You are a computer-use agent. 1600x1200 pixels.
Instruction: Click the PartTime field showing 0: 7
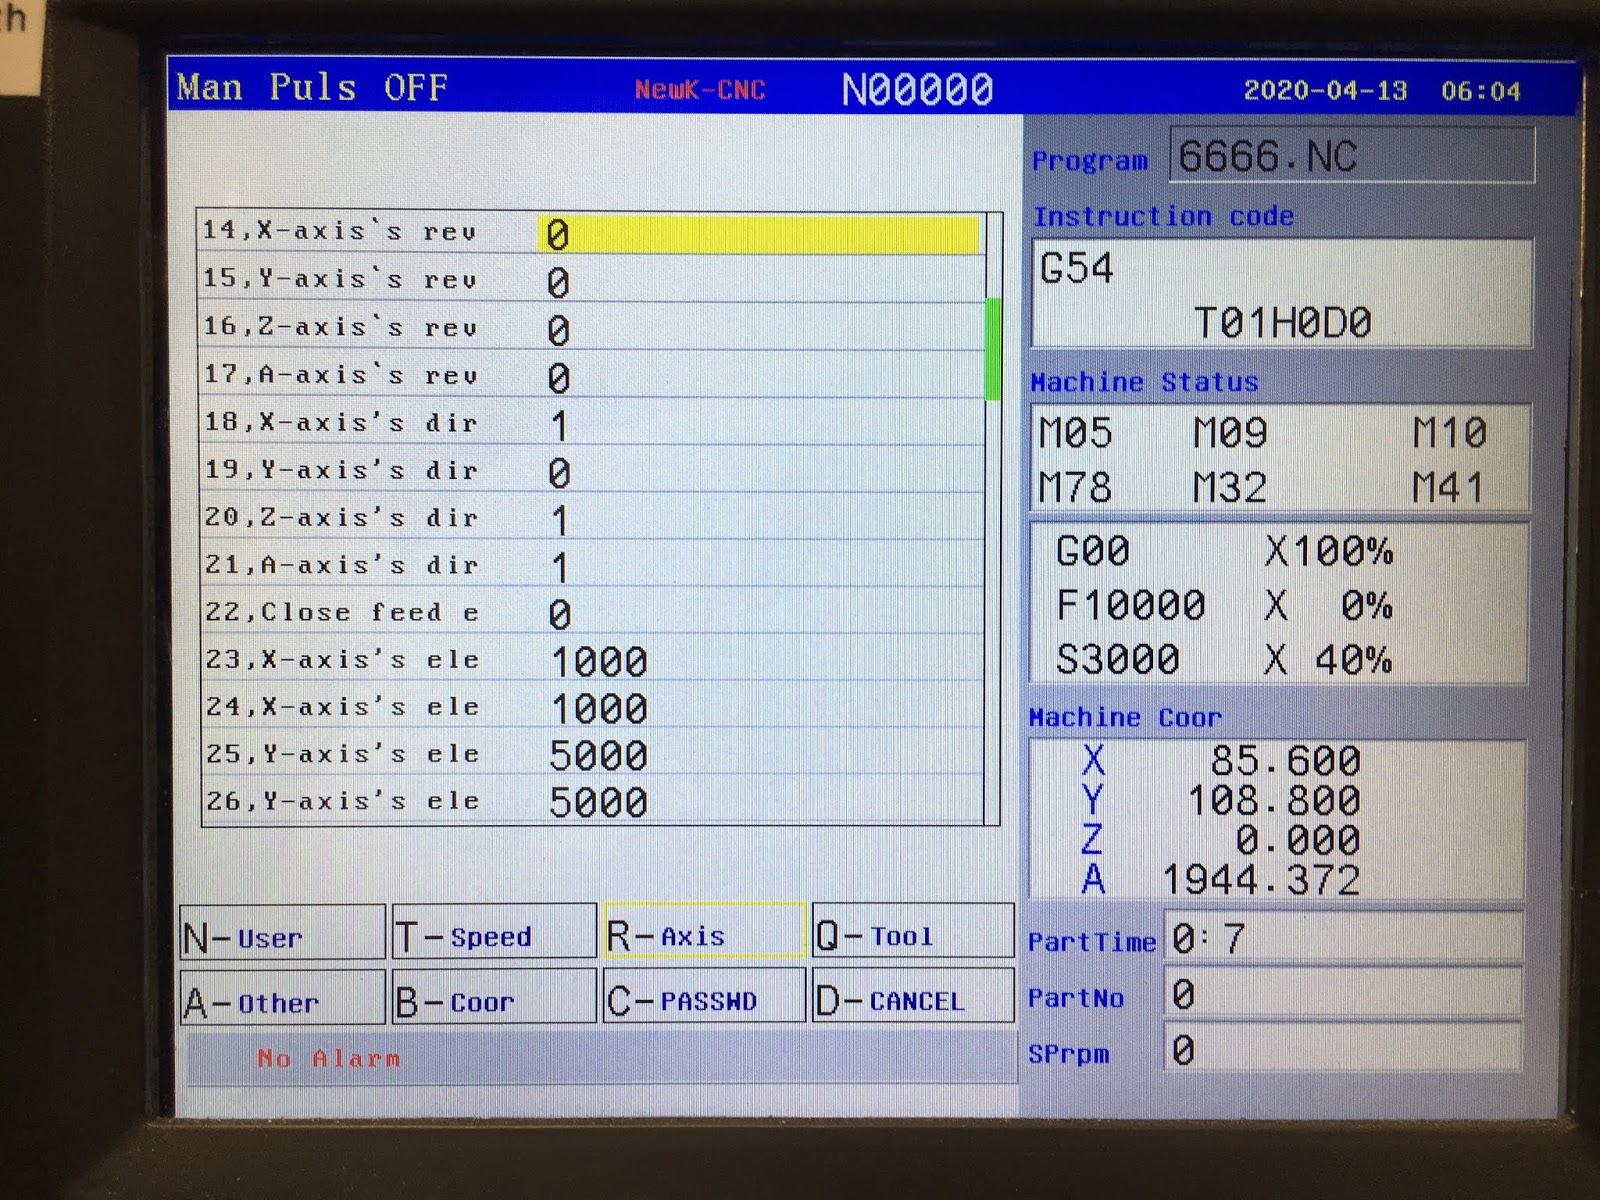click(1343, 939)
